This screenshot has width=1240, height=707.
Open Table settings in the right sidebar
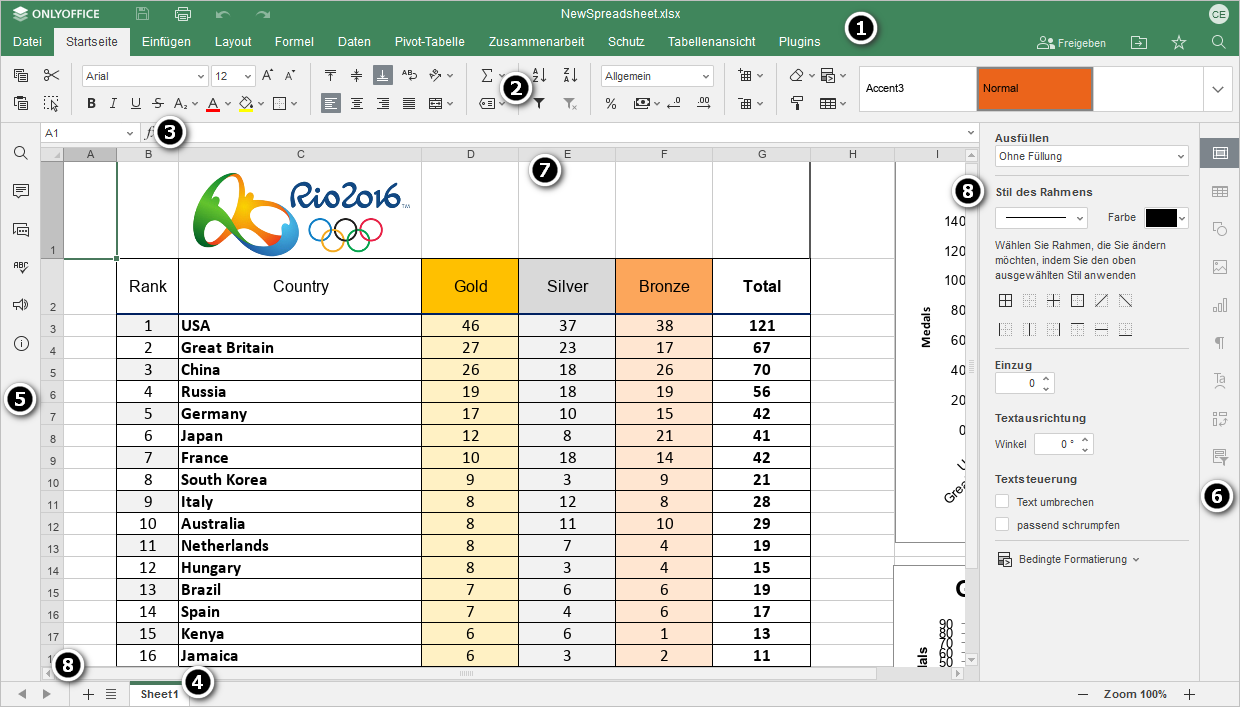click(1220, 191)
